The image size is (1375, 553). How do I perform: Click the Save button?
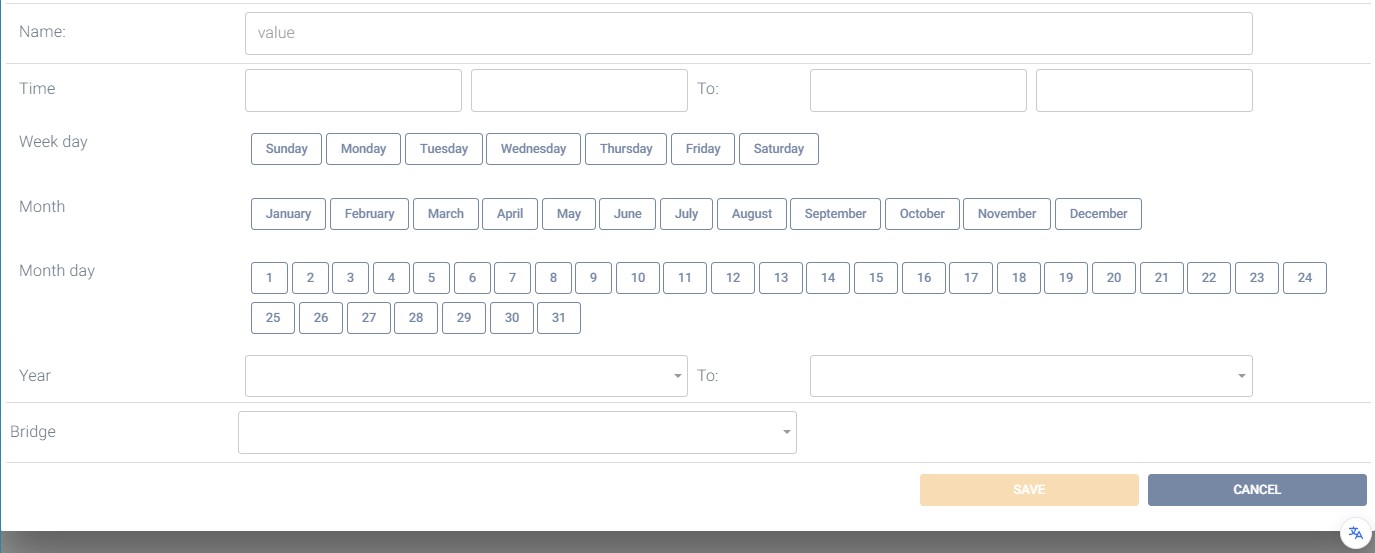(x=1029, y=490)
